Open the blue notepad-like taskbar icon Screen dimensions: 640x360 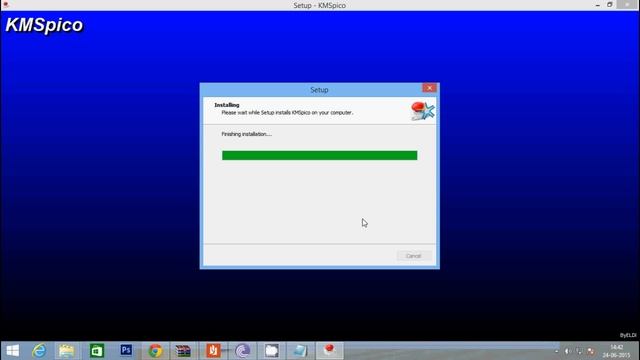point(300,351)
